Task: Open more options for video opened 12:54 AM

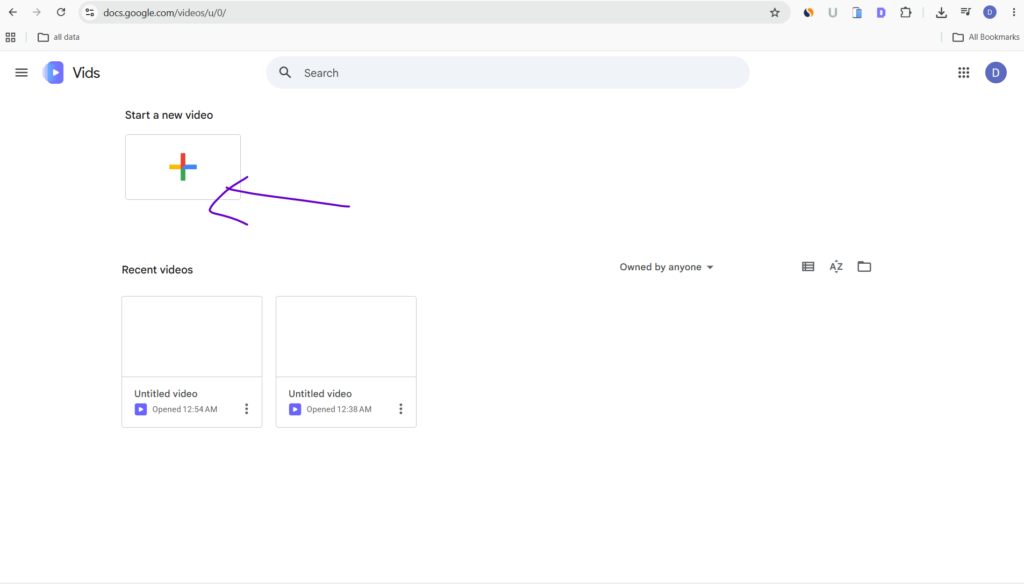Action: (246, 409)
